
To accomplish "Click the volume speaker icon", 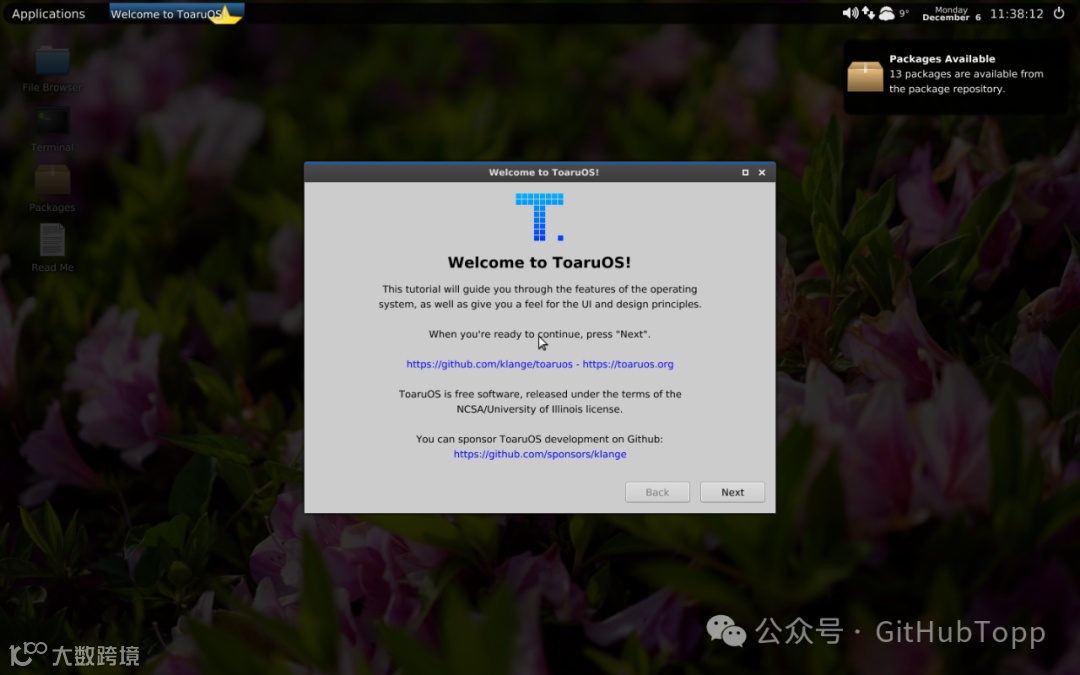I will [850, 13].
